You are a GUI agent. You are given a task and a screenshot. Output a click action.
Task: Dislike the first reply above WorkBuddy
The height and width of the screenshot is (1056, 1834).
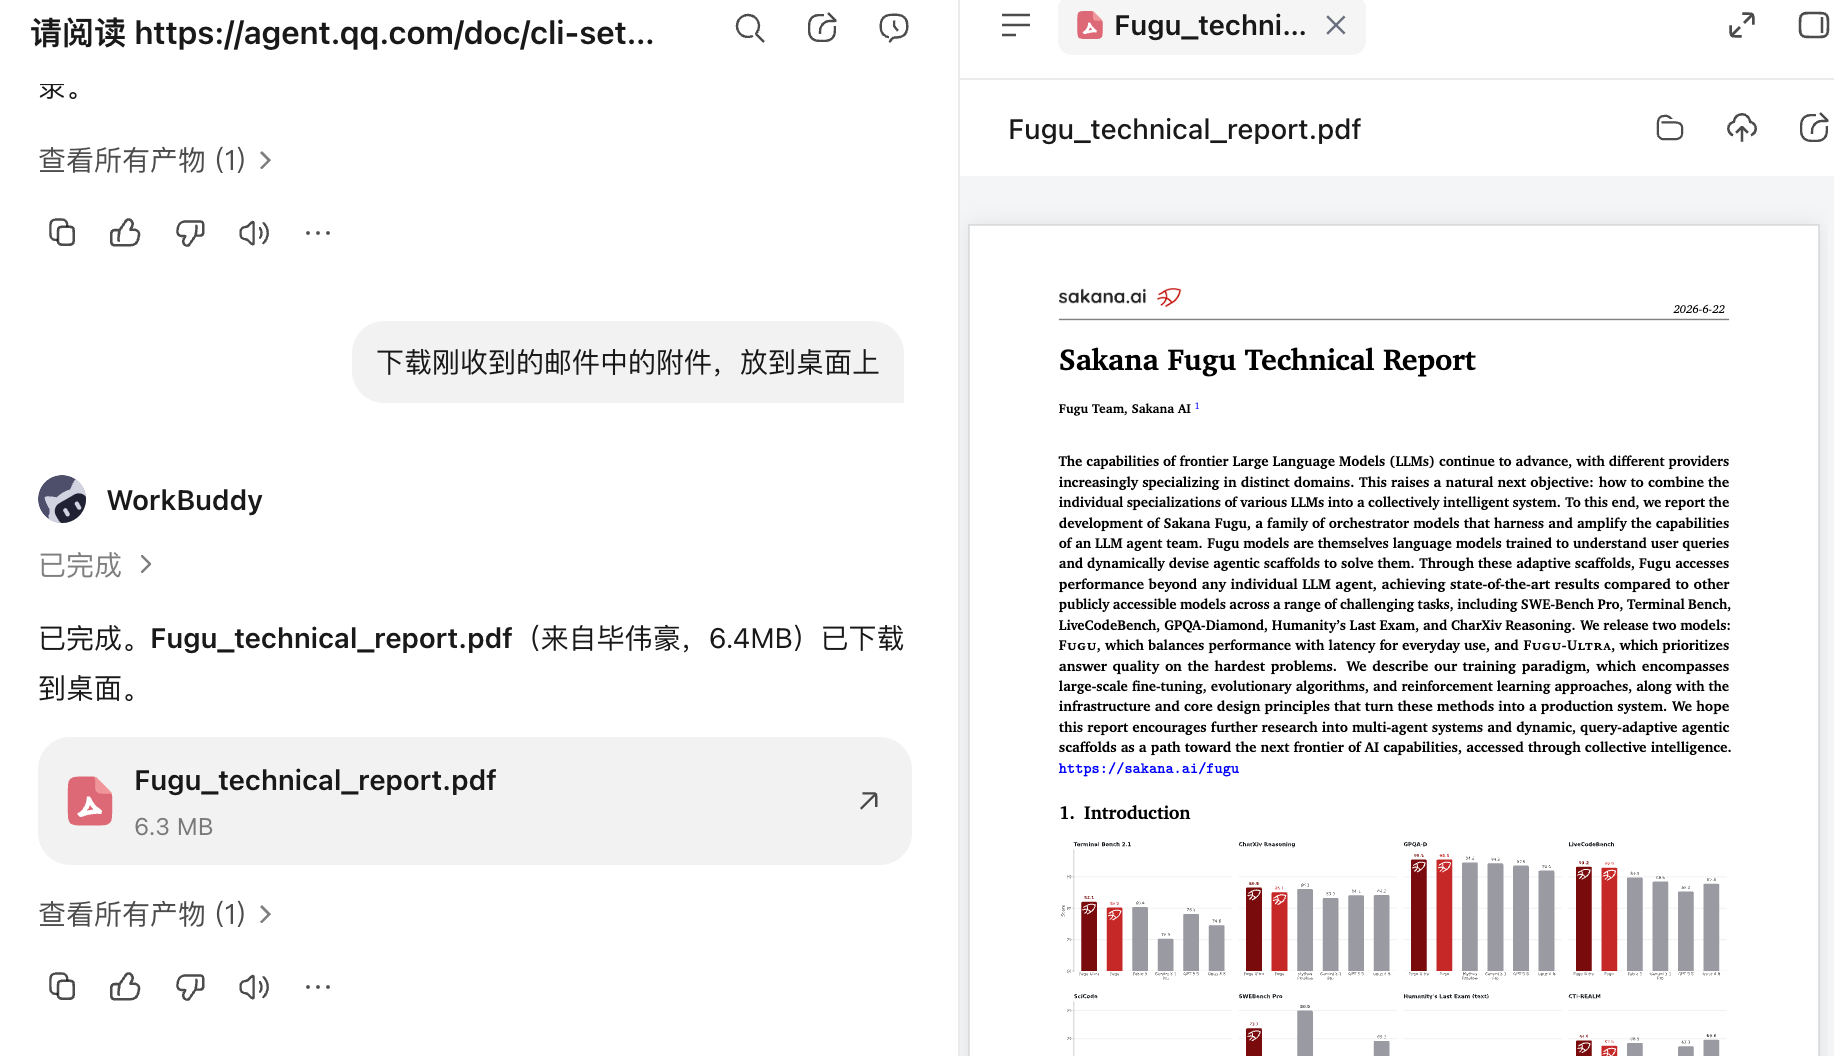(189, 233)
